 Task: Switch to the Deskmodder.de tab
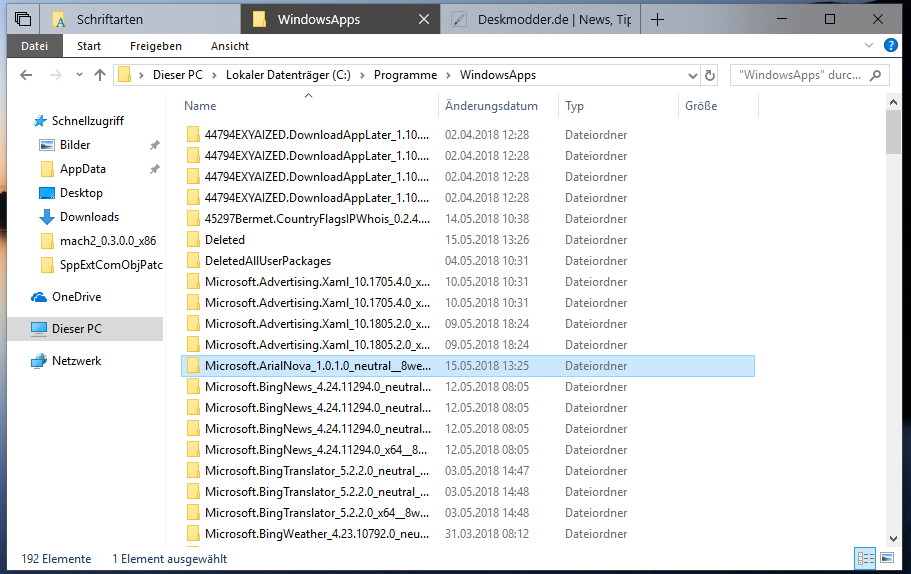(x=540, y=19)
